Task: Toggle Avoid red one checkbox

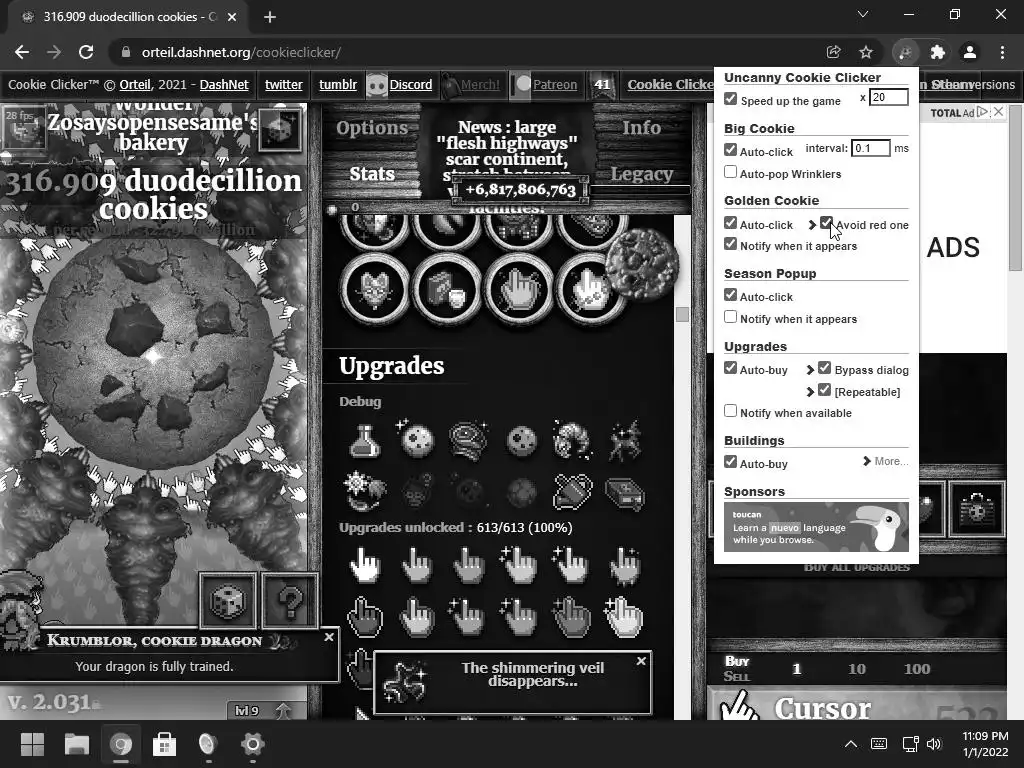Action: (x=826, y=223)
